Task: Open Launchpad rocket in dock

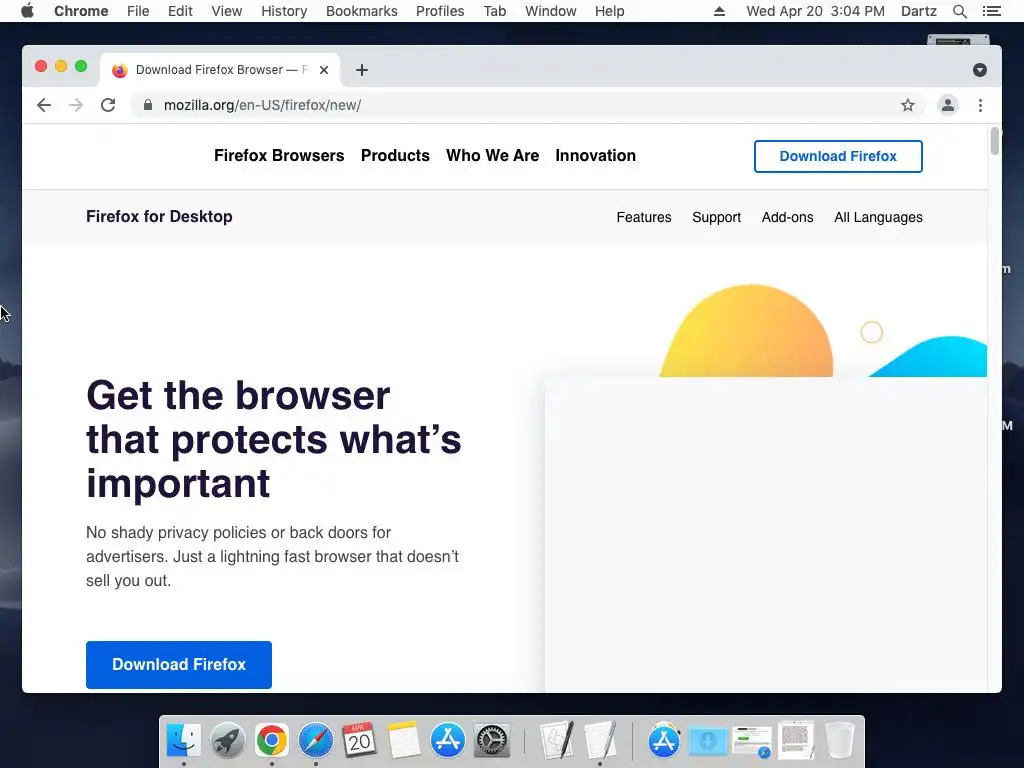Action: pos(227,740)
